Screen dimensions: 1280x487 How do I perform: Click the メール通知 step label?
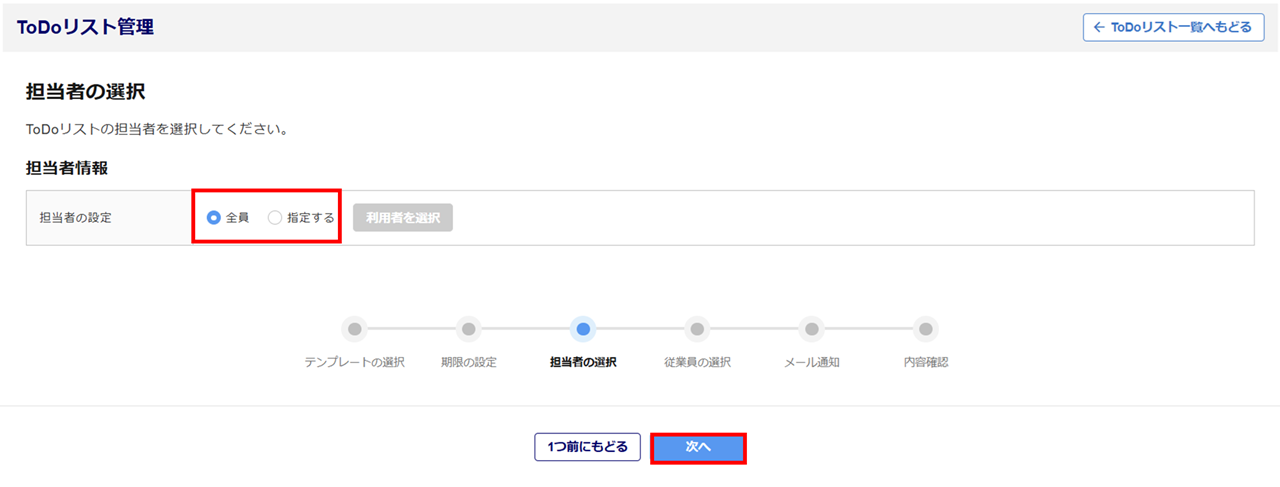(812, 362)
